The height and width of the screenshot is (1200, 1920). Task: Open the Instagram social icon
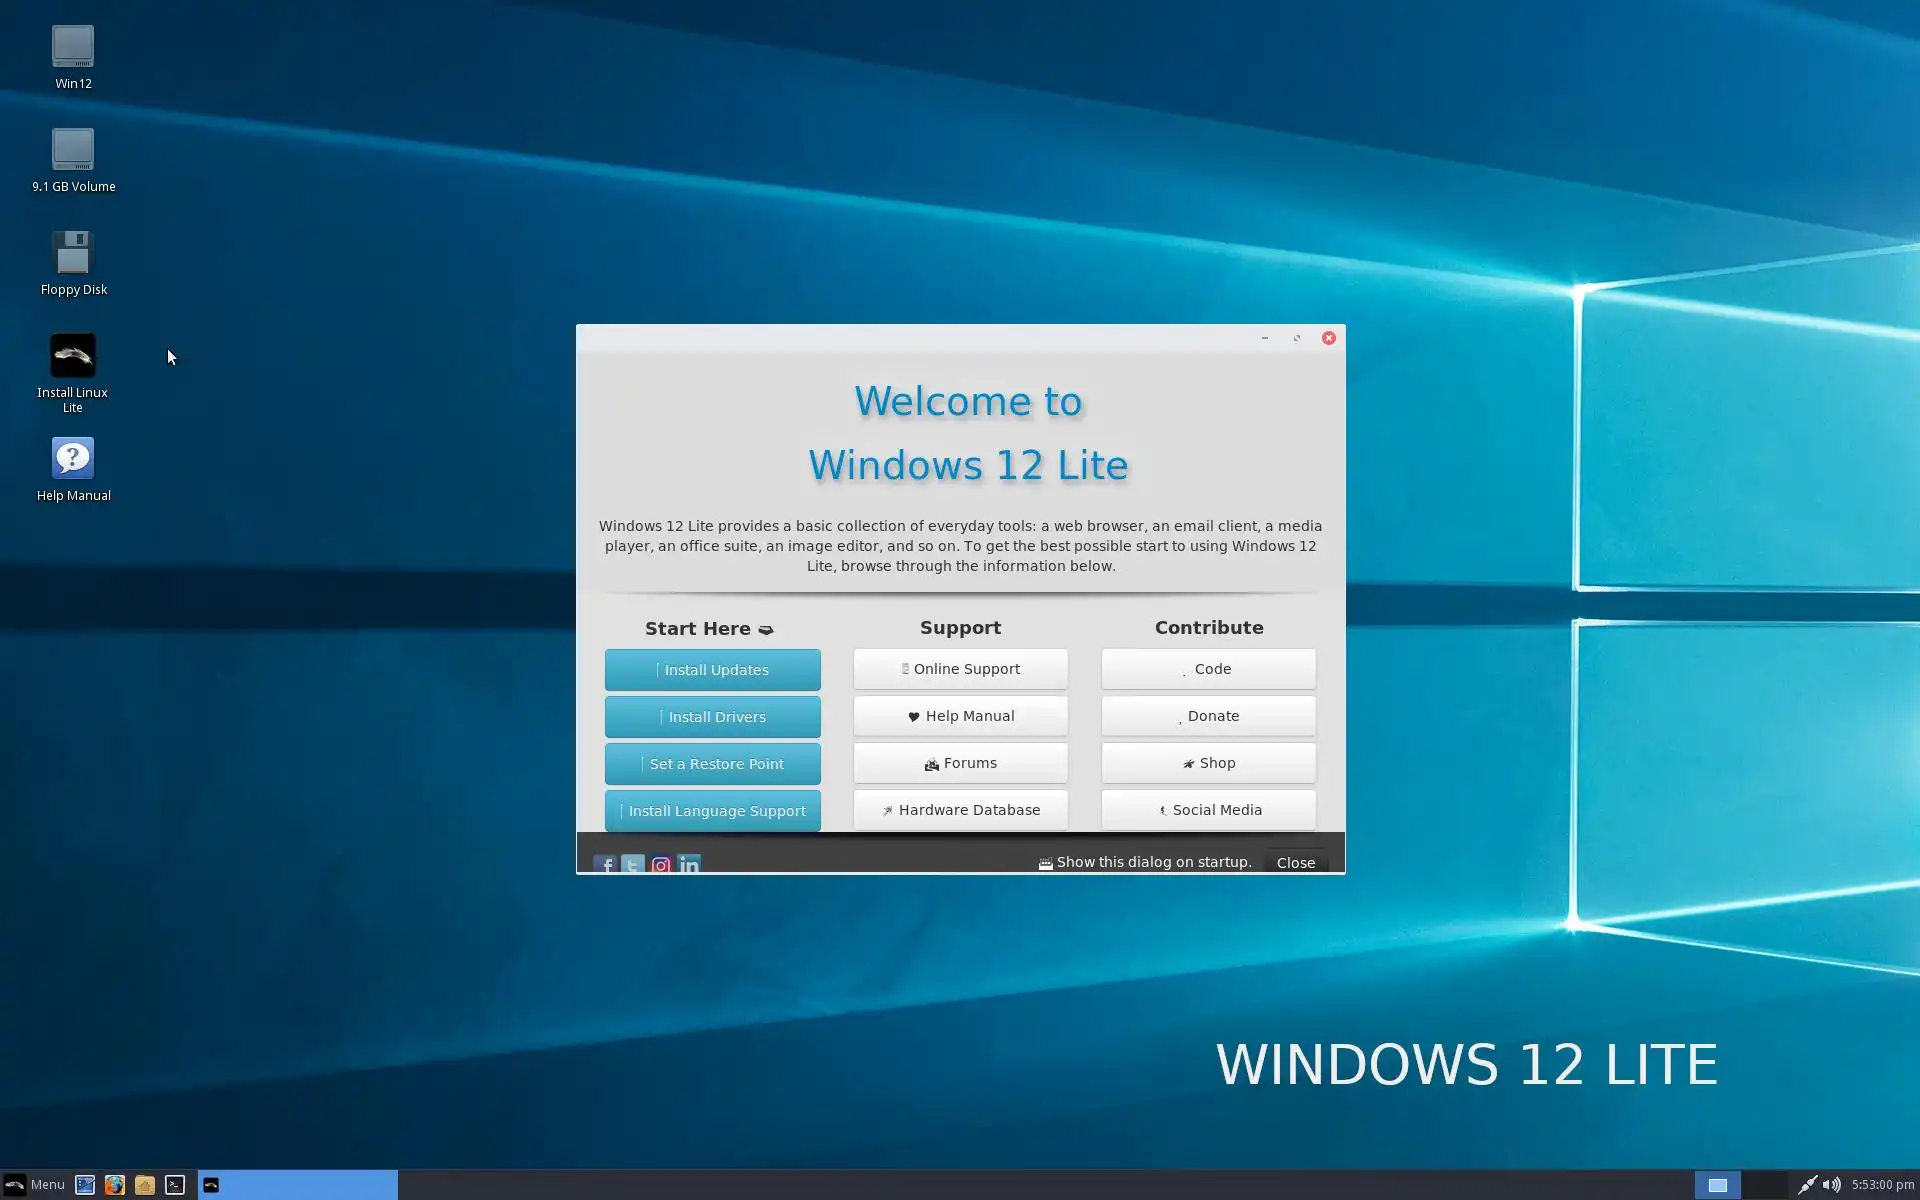pos(661,864)
